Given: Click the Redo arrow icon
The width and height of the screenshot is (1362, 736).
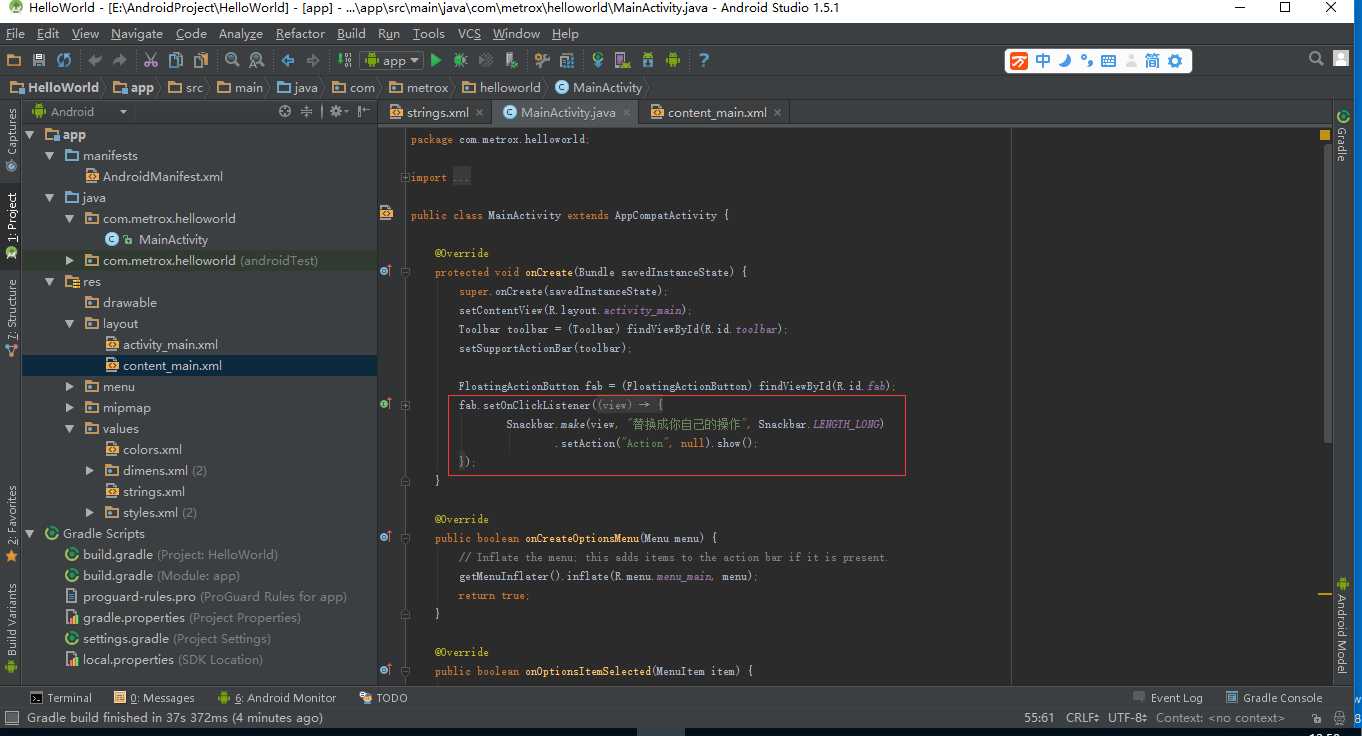Looking at the screenshot, I should 120,61.
